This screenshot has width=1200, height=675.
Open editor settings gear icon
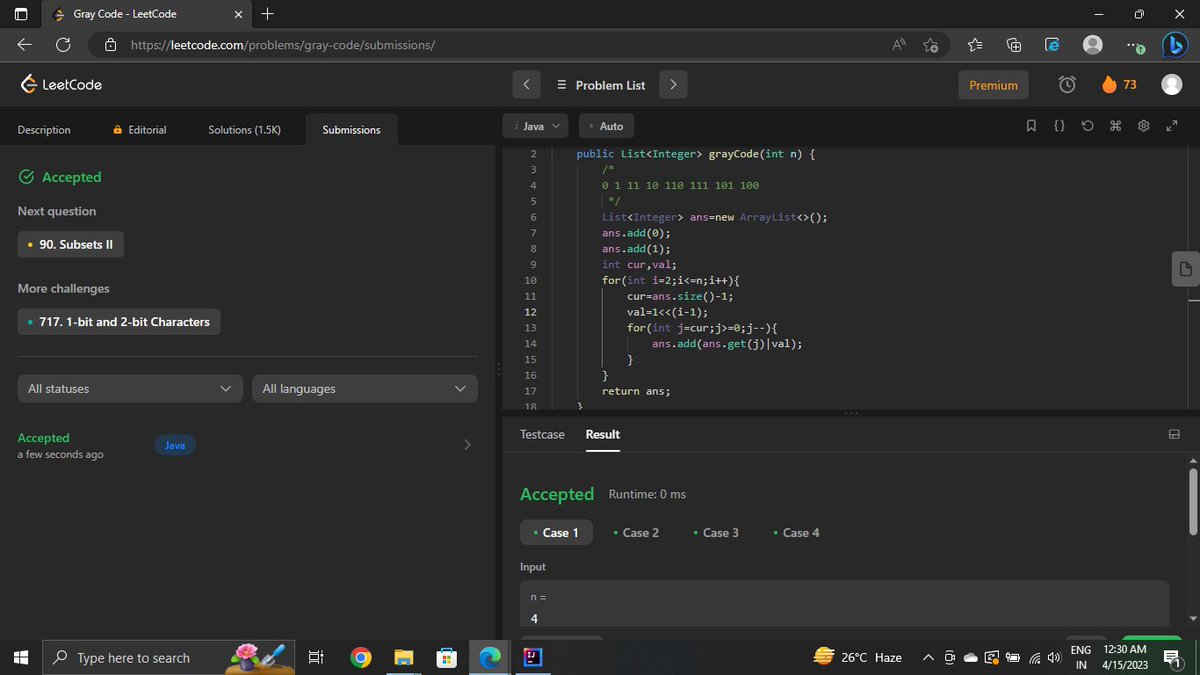tap(1144, 126)
